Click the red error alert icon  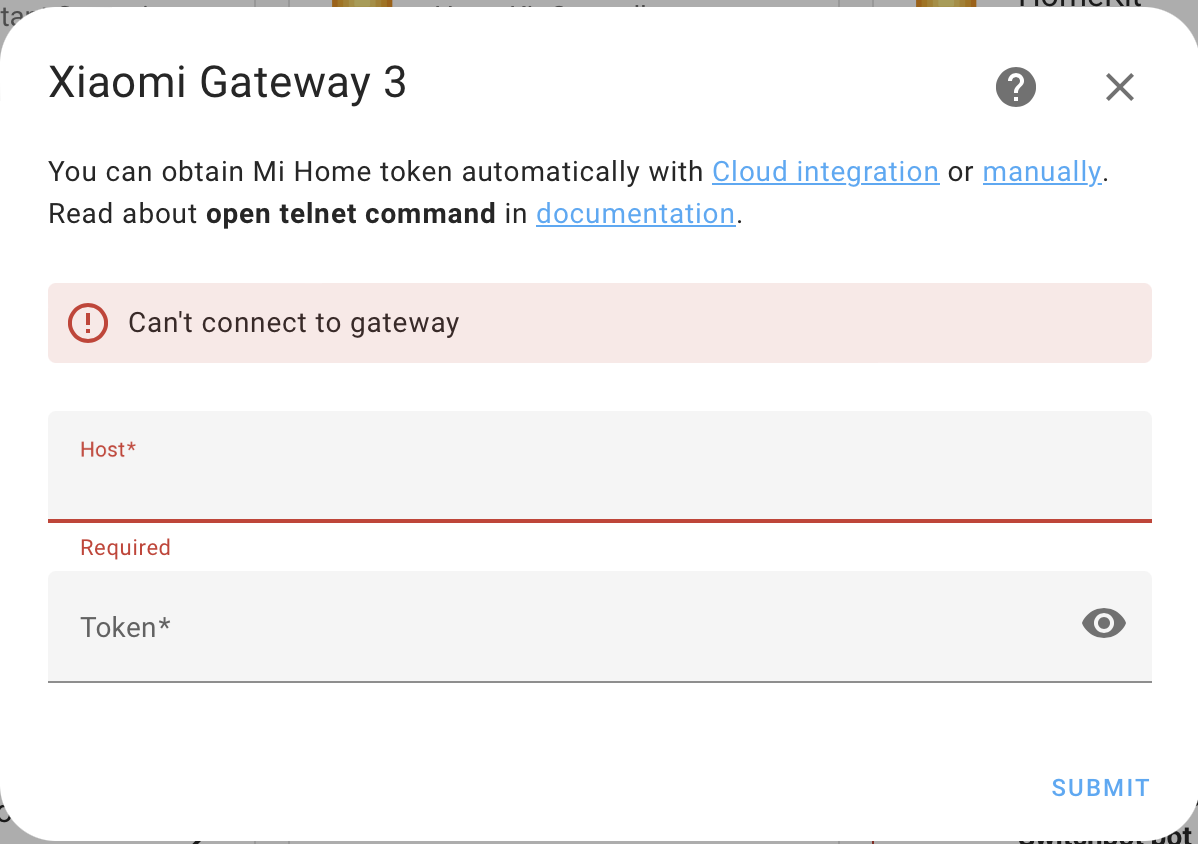(87, 323)
